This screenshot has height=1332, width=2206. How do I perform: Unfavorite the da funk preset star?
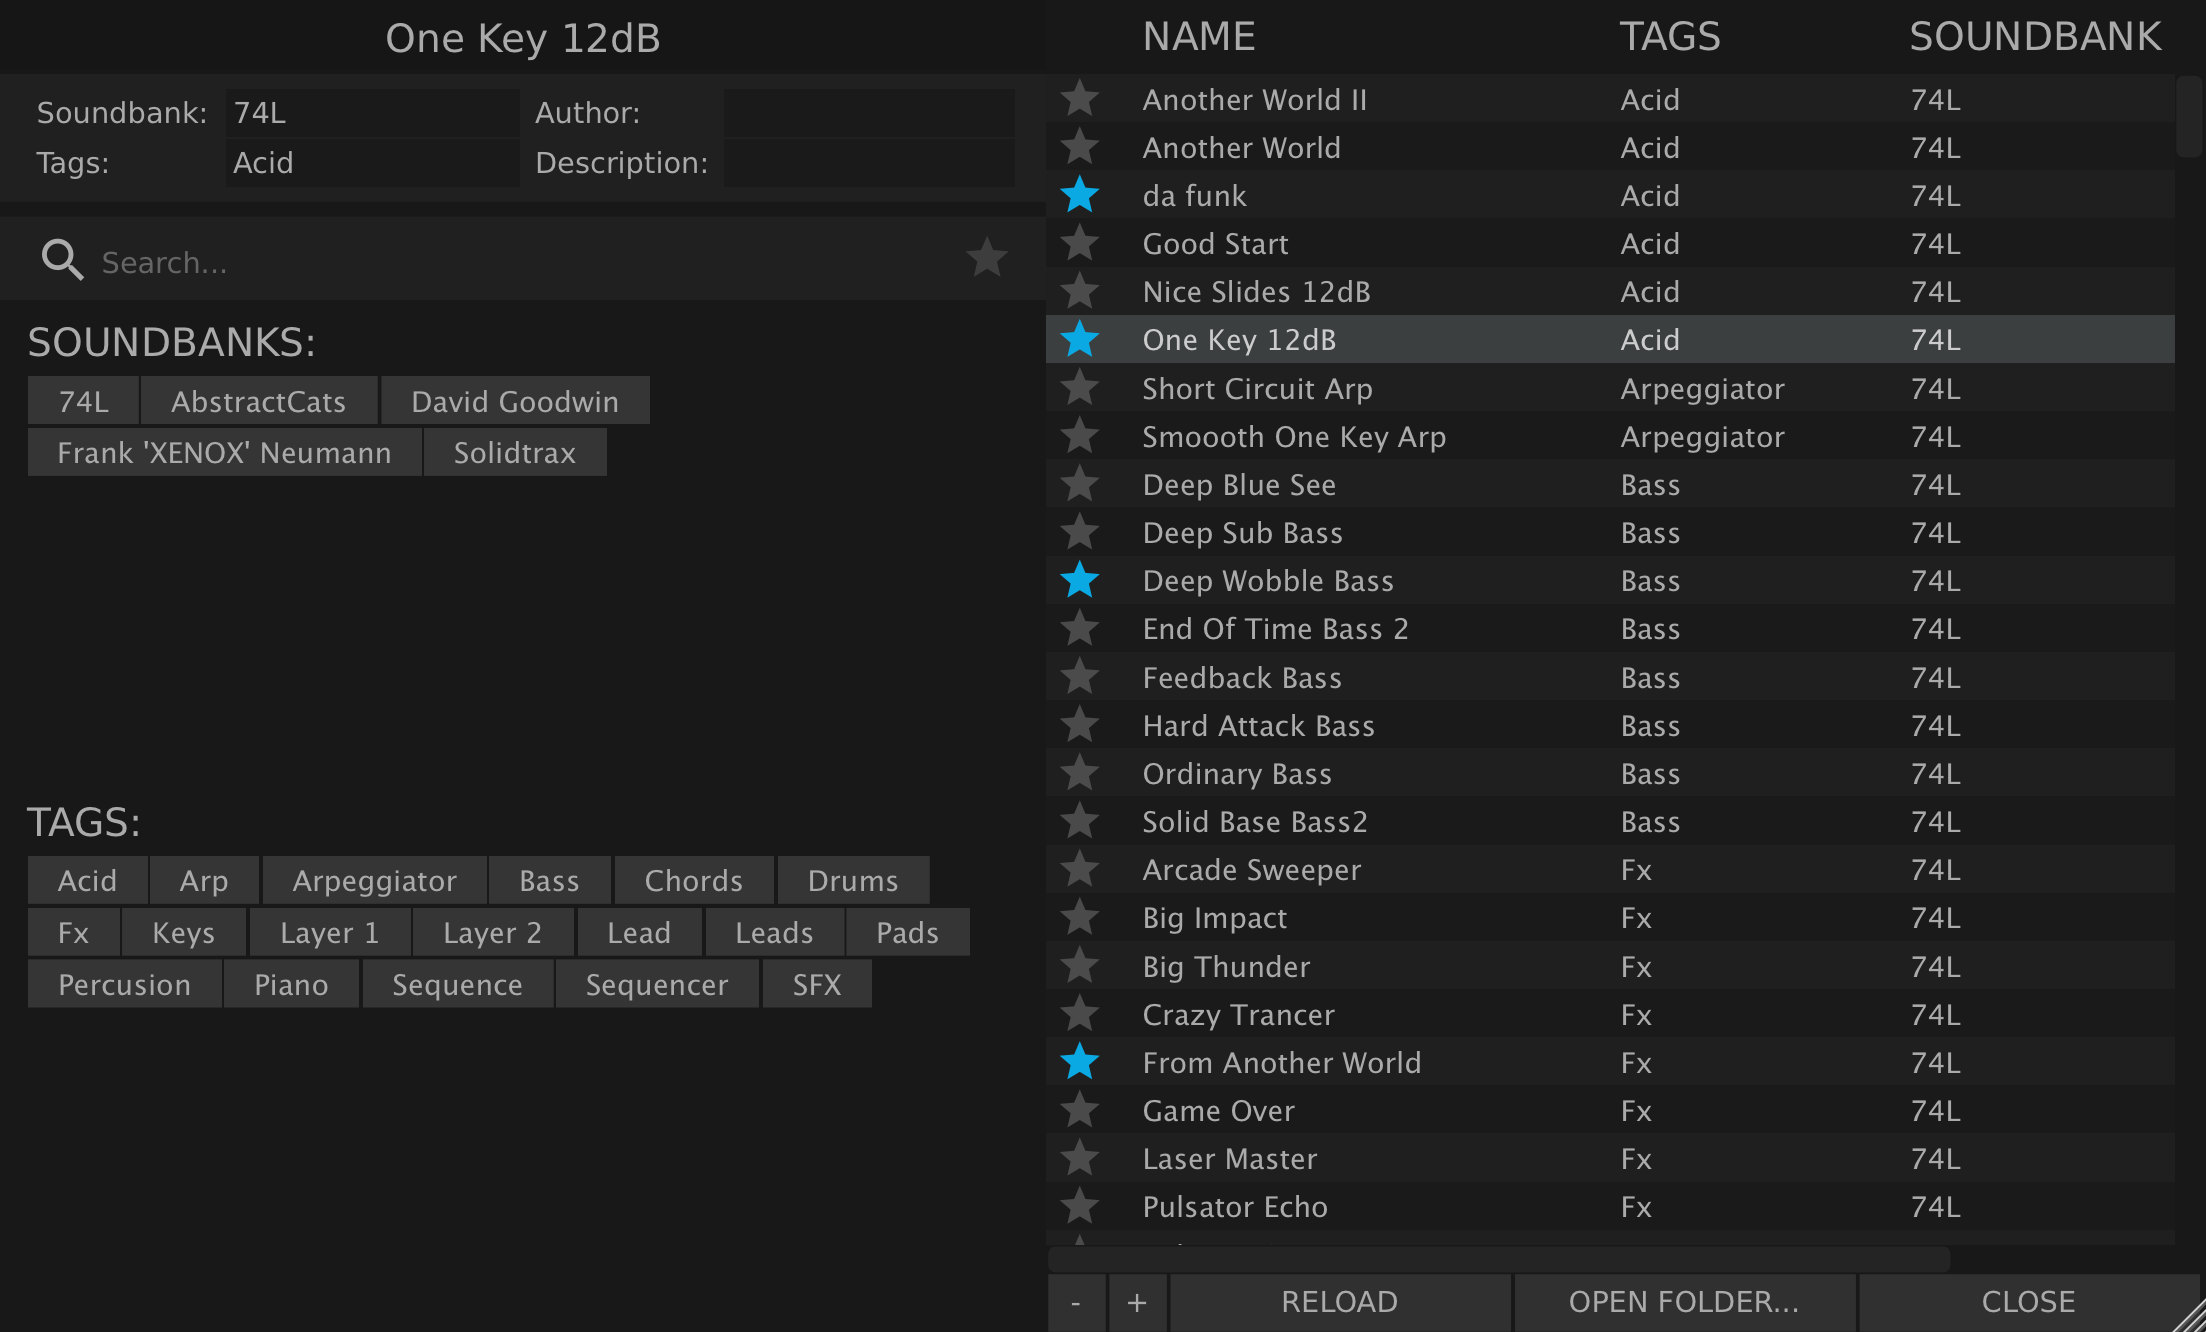(x=1079, y=195)
